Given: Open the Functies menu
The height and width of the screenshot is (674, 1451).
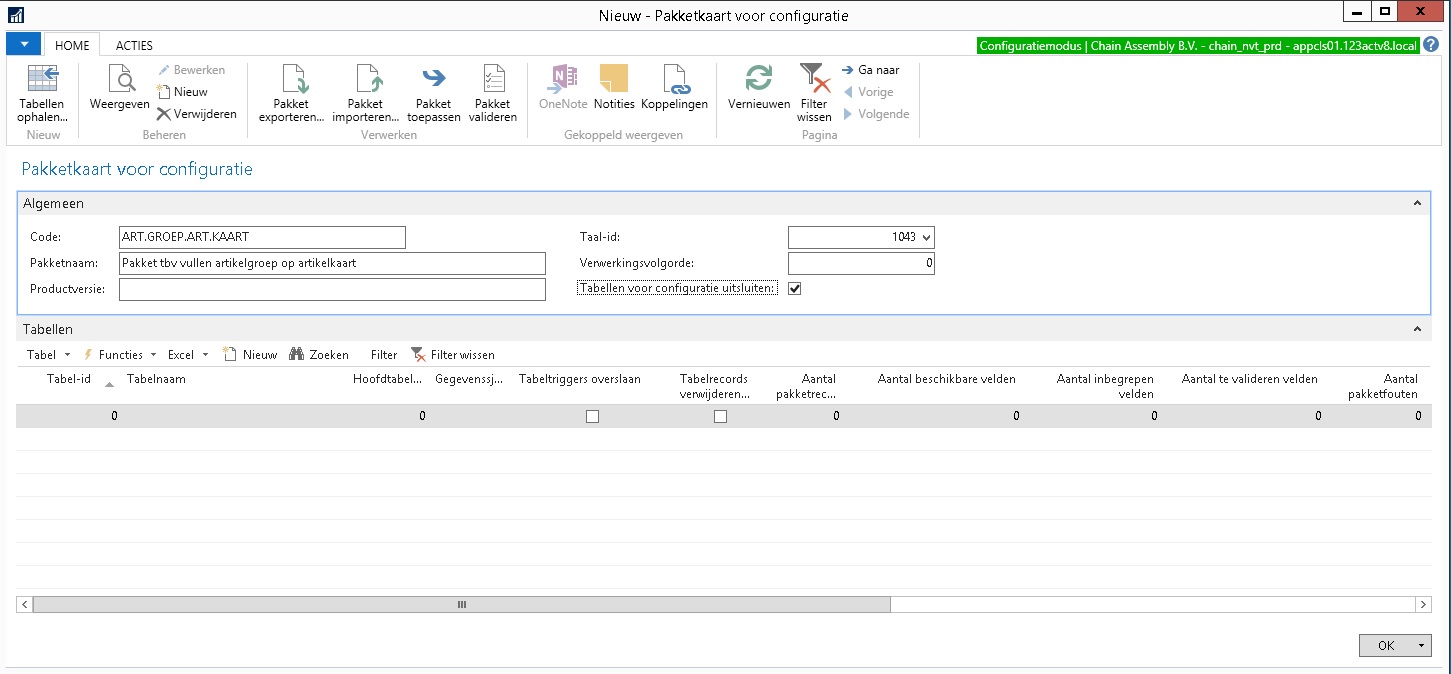Looking at the screenshot, I should pos(119,355).
